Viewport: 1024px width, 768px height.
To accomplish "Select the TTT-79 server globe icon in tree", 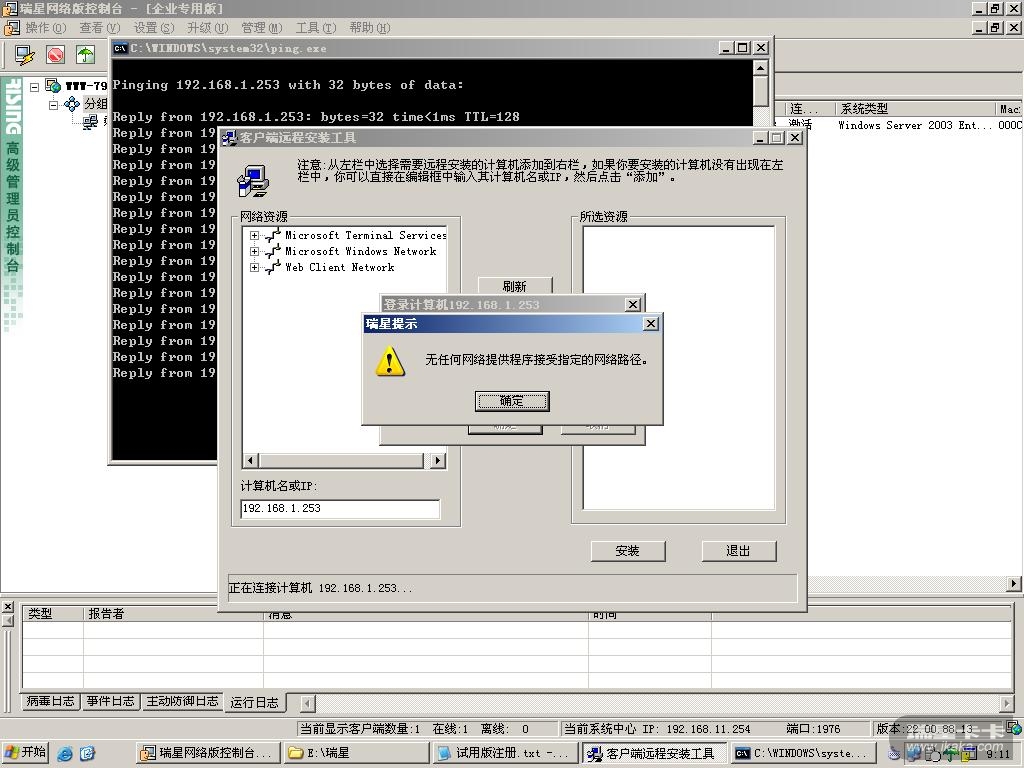I will click(53, 86).
